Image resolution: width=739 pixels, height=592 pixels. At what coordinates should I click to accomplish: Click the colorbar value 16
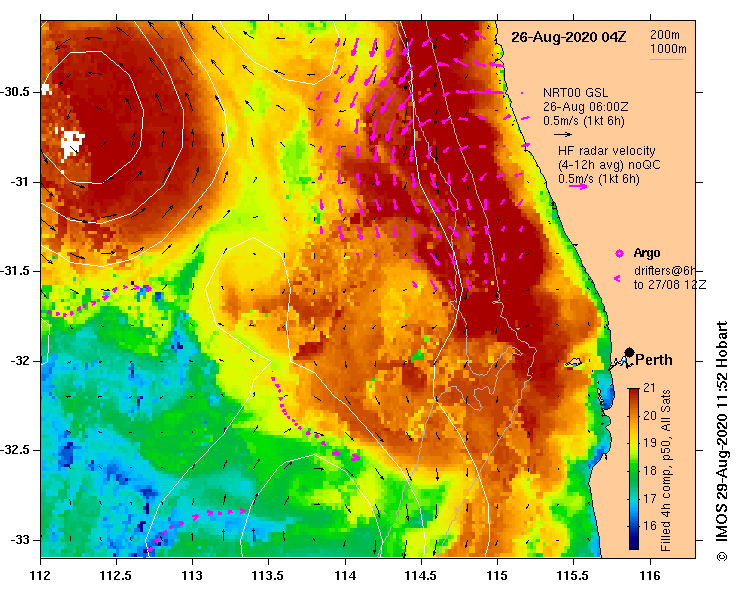[650, 526]
